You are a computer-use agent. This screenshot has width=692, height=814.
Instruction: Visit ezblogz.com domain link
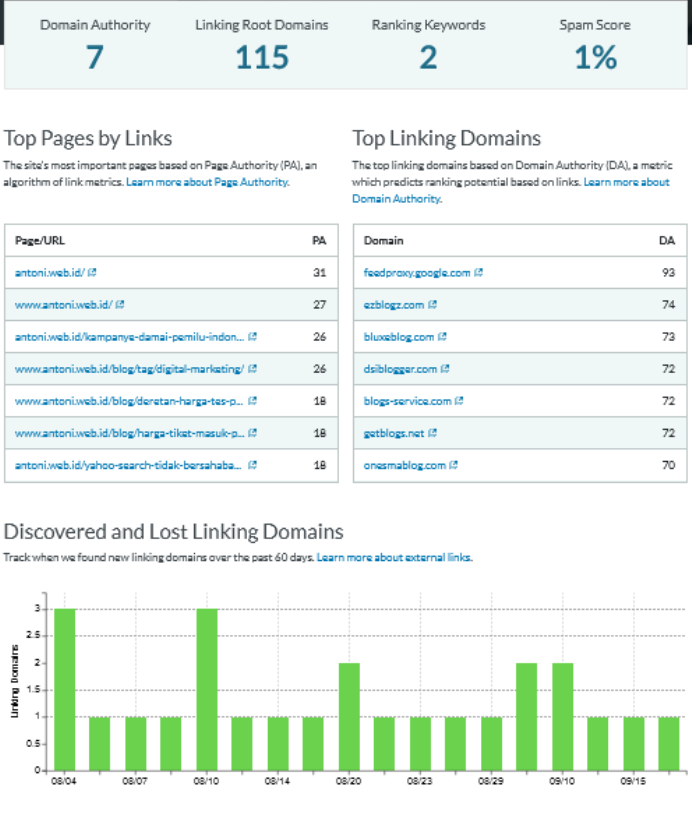pyautogui.click(x=394, y=305)
